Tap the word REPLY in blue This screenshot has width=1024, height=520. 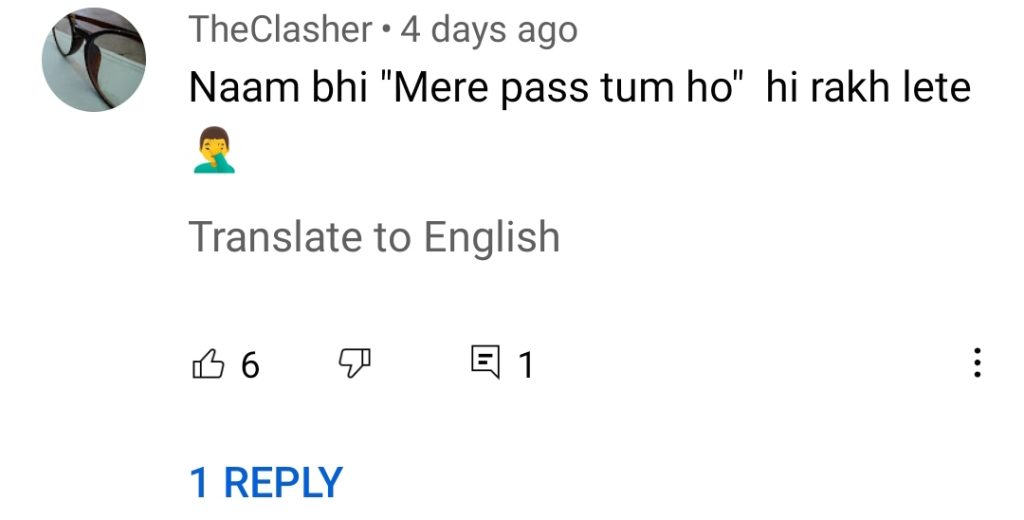pos(283,483)
